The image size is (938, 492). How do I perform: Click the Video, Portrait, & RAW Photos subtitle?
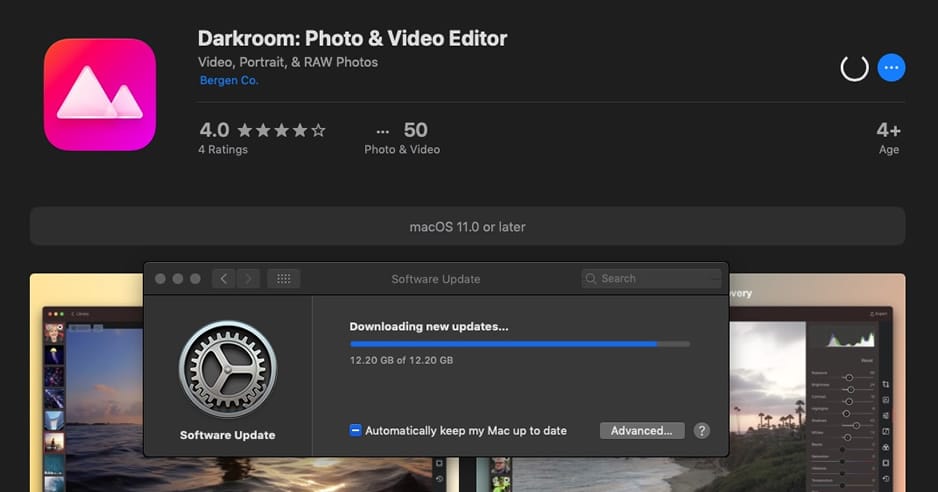(x=288, y=62)
